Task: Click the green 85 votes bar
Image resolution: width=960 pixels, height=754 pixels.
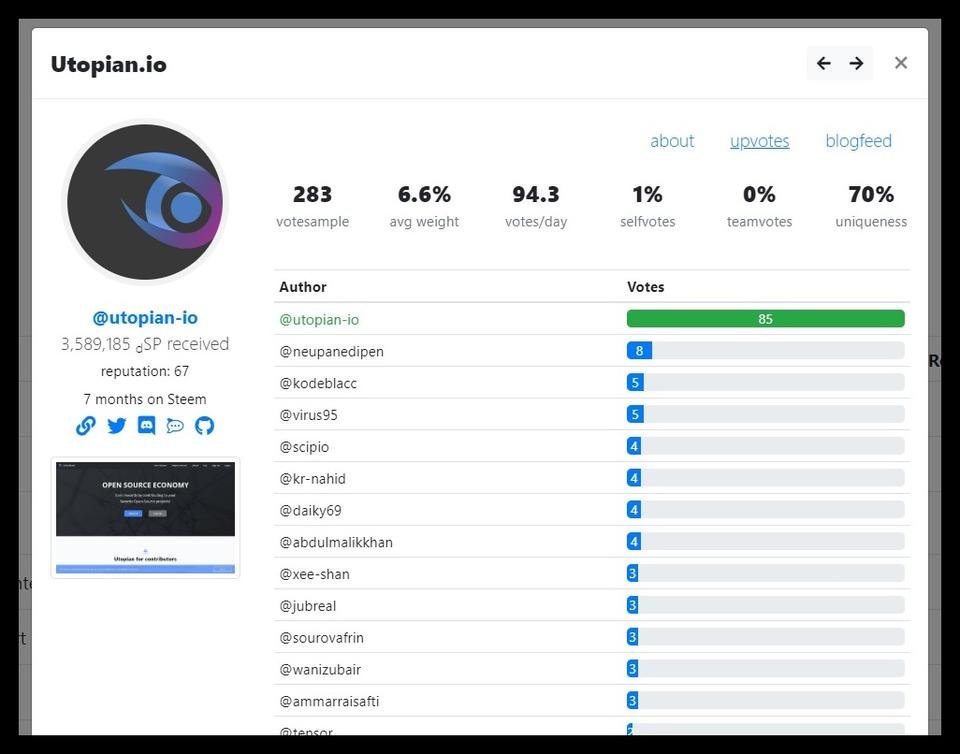Action: coord(765,319)
